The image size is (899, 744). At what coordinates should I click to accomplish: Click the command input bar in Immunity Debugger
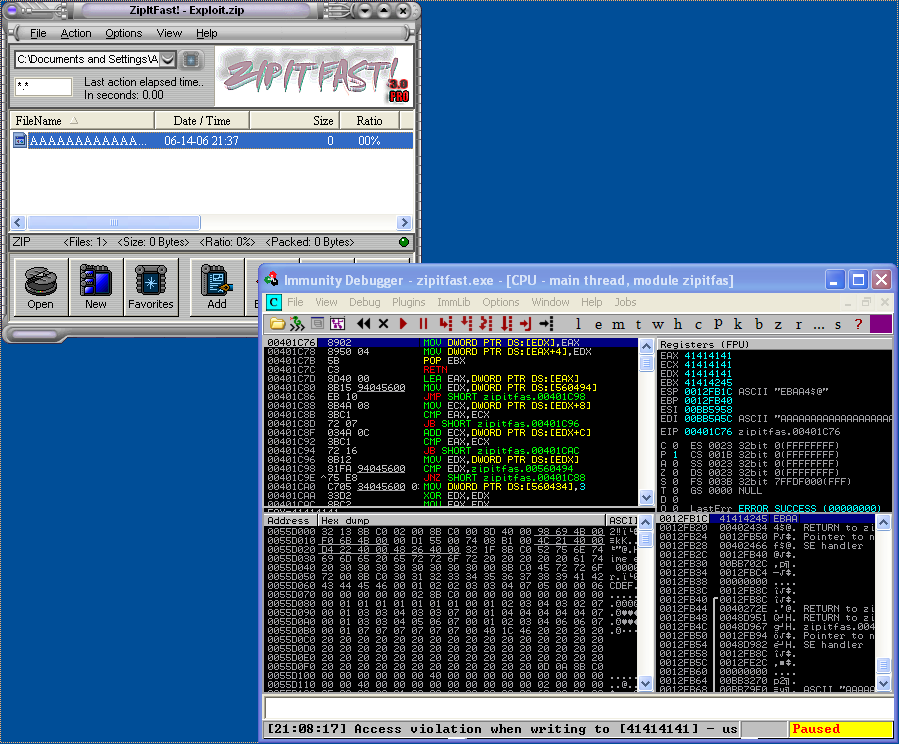pyautogui.click(x=579, y=707)
